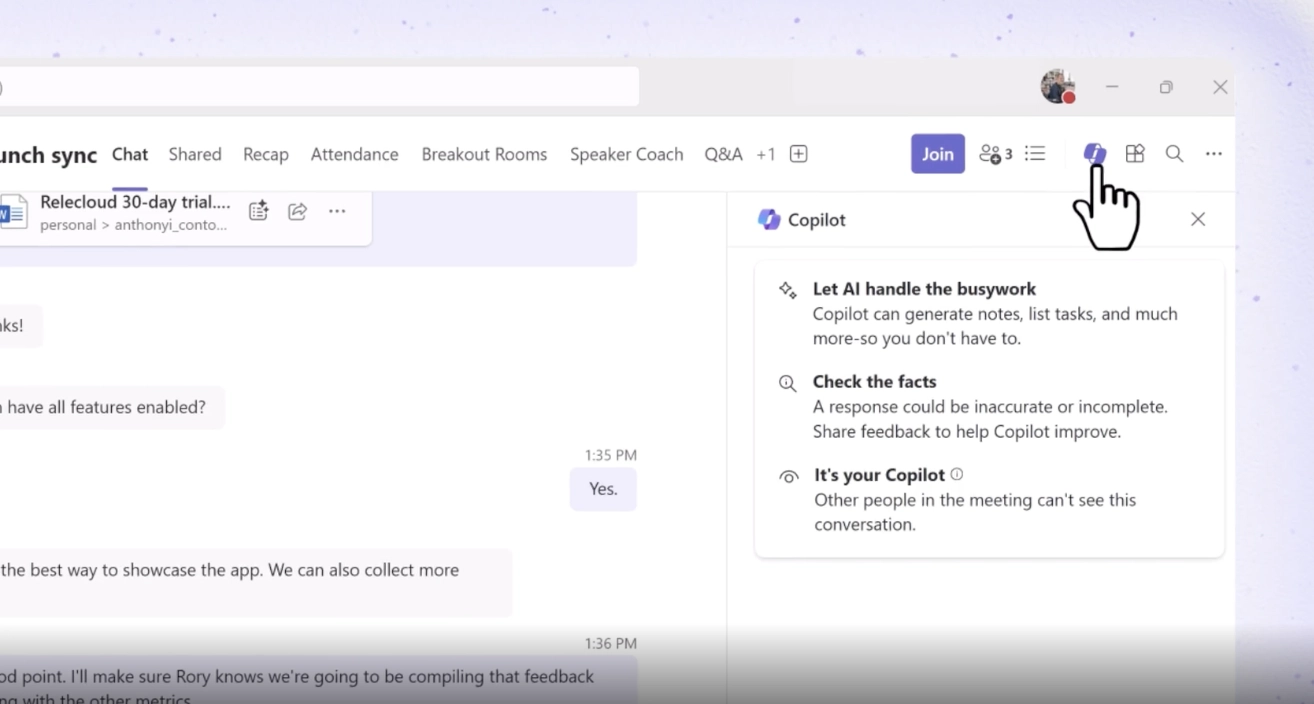Click the 1:35 PM timestamp
Image resolution: width=1314 pixels, height=704 pixels.
click(x=611, y=455)
